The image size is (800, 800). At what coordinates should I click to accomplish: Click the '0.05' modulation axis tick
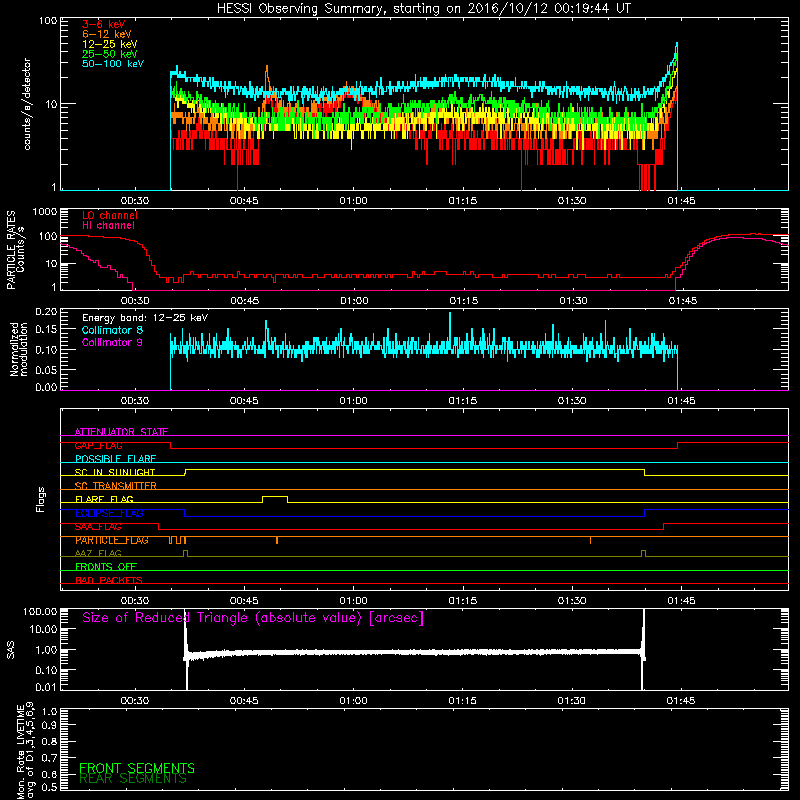45,369
